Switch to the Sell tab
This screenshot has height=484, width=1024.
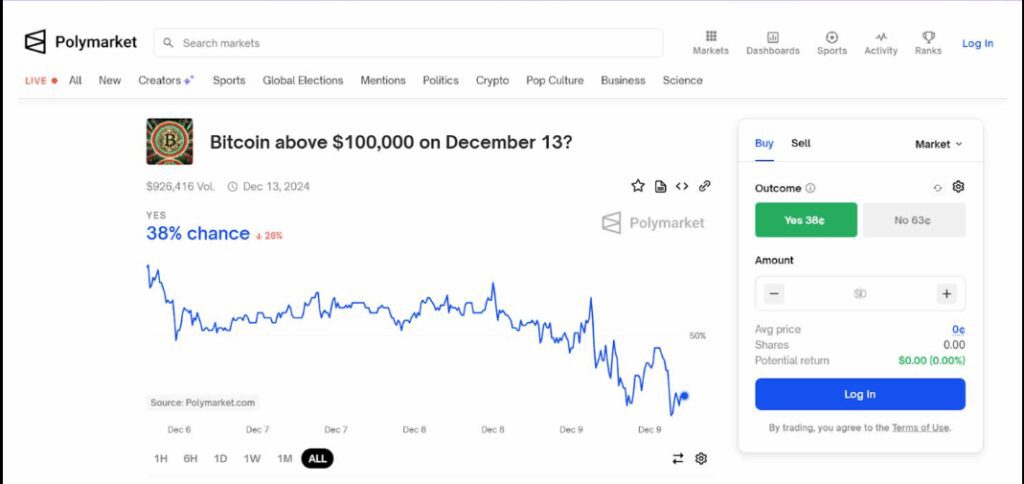coord(801,143)
